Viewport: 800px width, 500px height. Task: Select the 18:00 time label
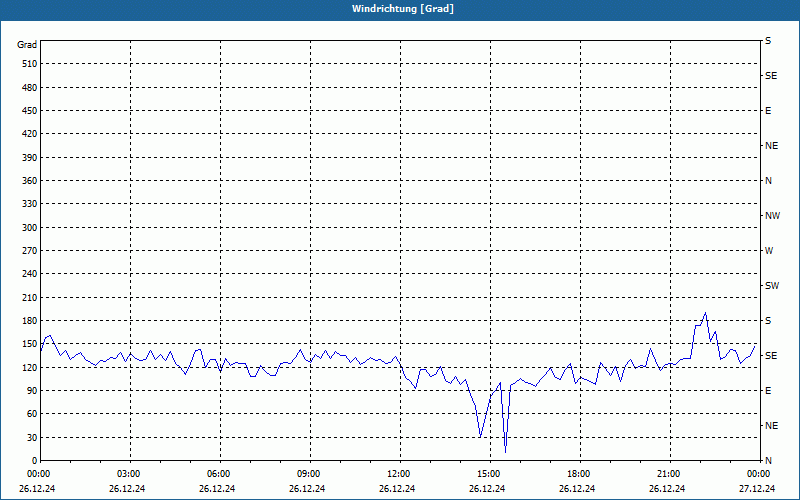click(x=581, y=474)
